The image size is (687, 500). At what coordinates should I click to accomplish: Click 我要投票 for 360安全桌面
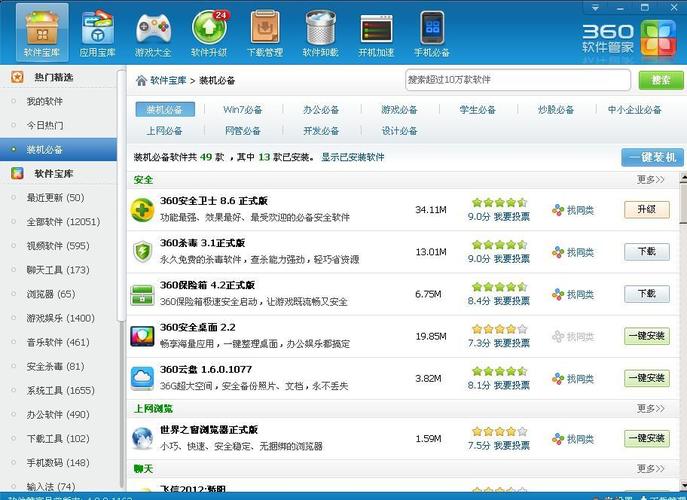coord(512,343)
